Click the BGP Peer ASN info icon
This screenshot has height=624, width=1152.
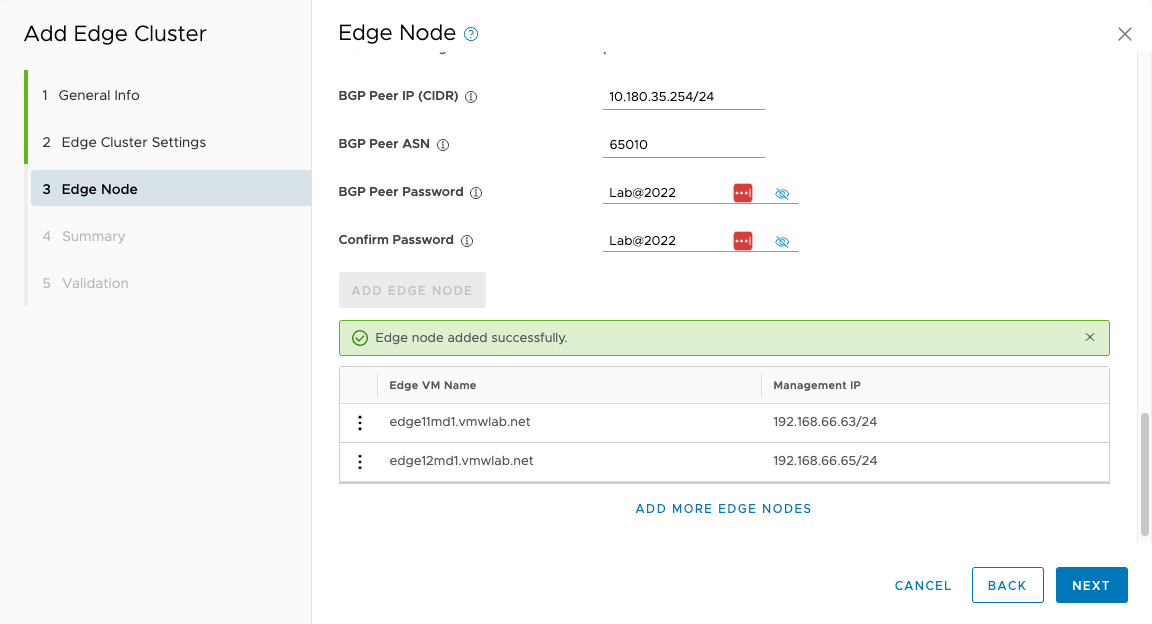click(x=443, y=145)
